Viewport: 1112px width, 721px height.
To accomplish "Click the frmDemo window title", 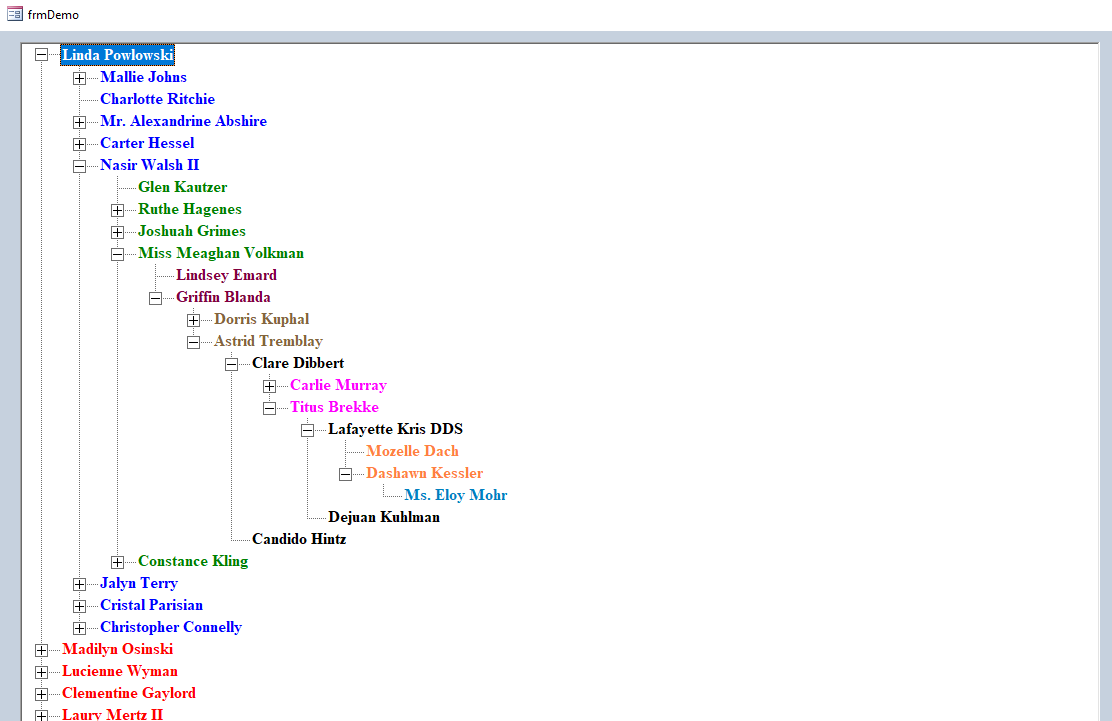I will click(x=53, y=14).
